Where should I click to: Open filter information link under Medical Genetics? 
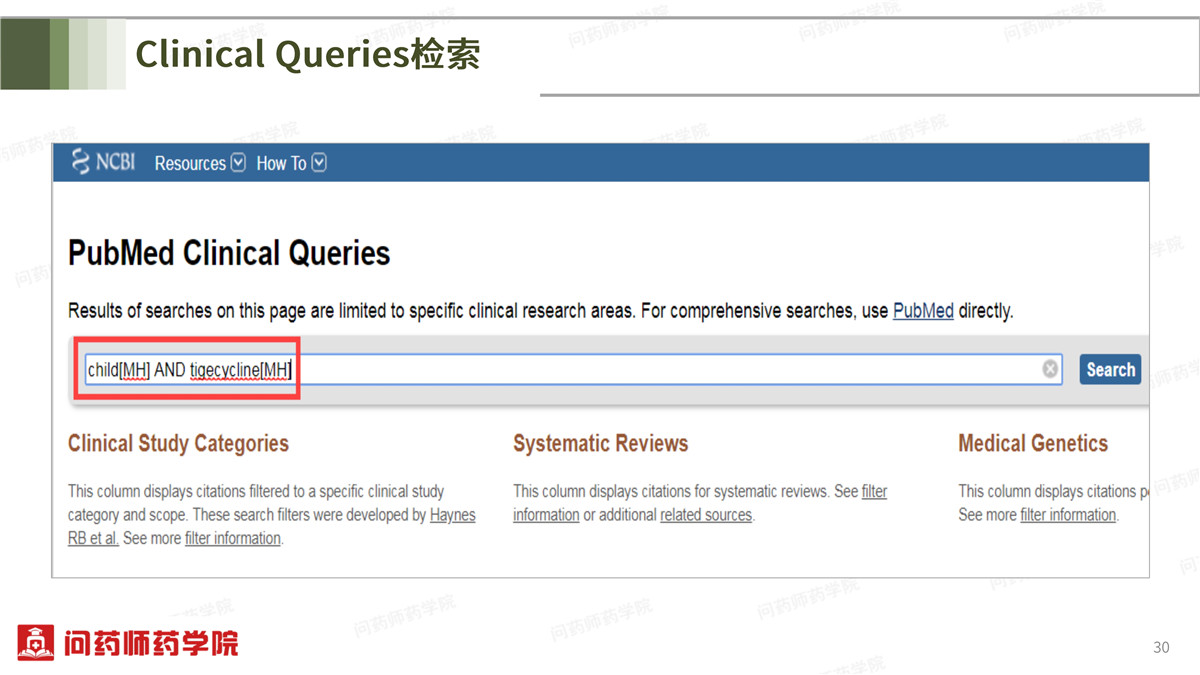[1068, 515]
